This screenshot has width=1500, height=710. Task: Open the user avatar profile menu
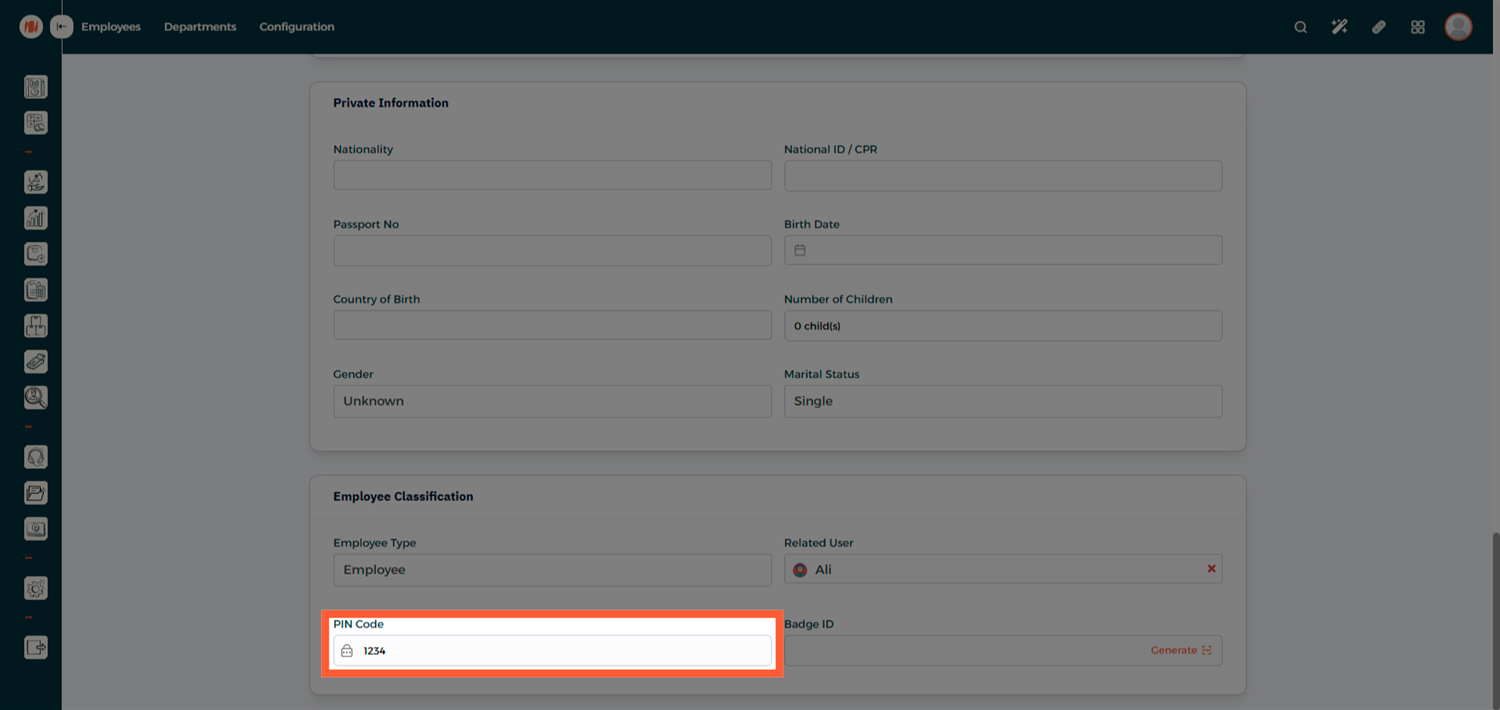coord(1458,27)
